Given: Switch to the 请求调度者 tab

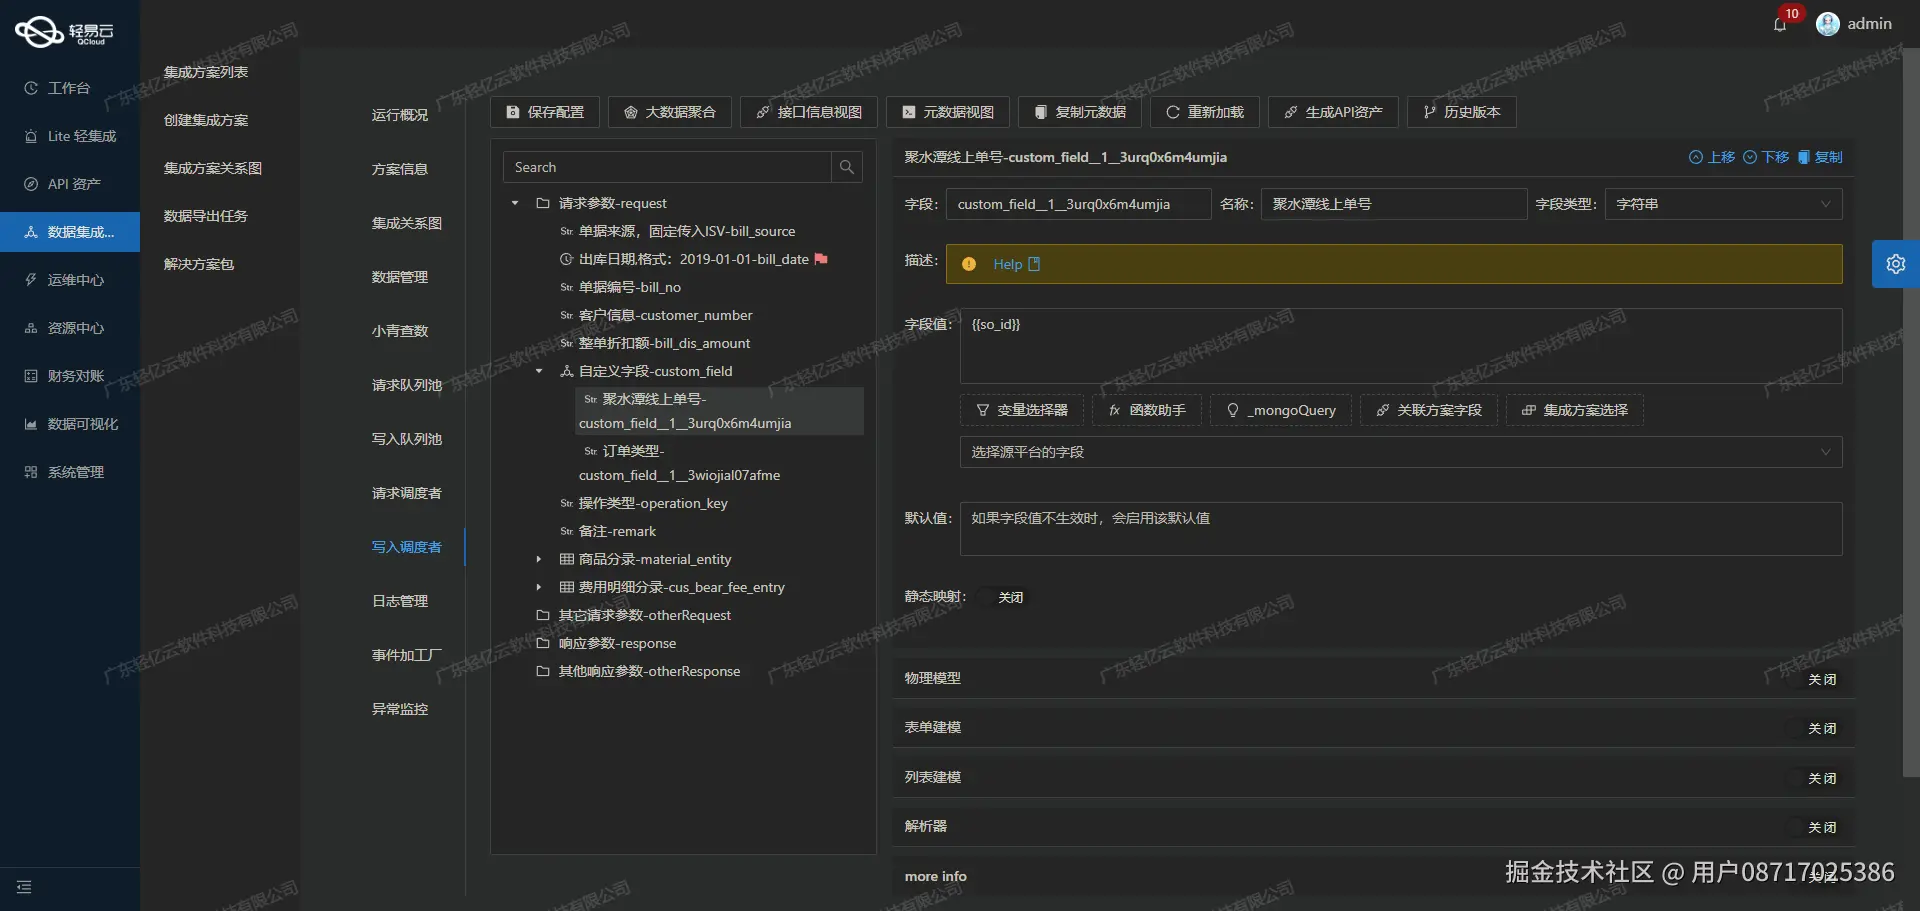Looking at the screenshot, I should (x=407, y=493).
